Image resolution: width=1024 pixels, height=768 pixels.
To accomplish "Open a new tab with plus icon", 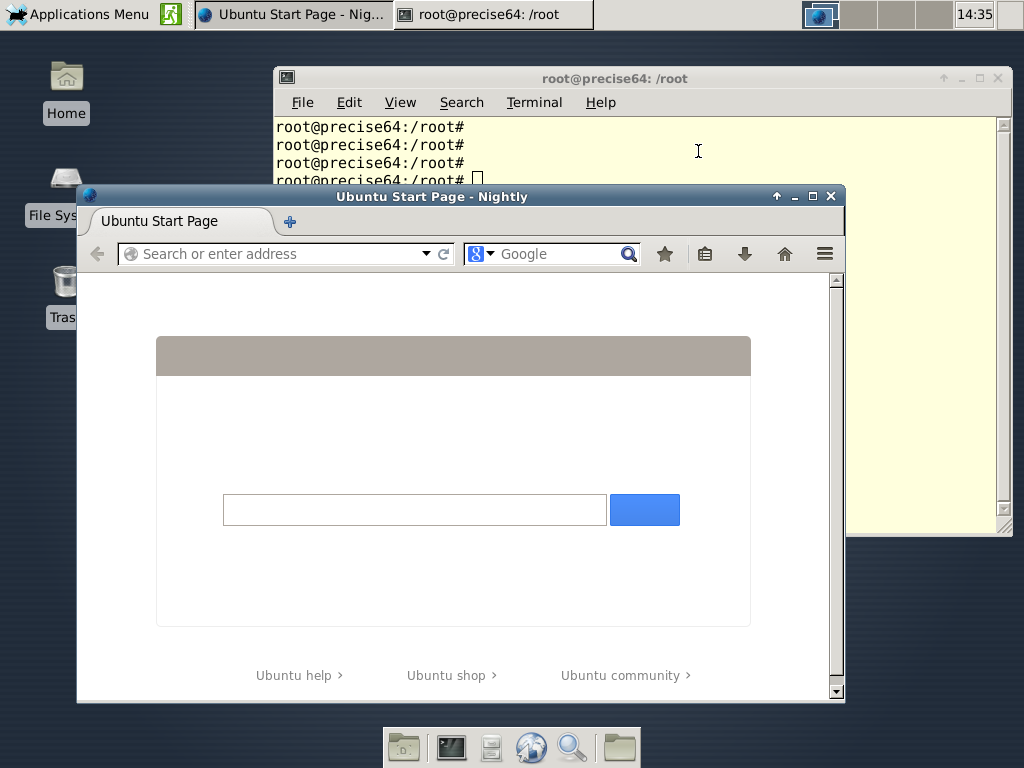I will (x=290, y=222).
